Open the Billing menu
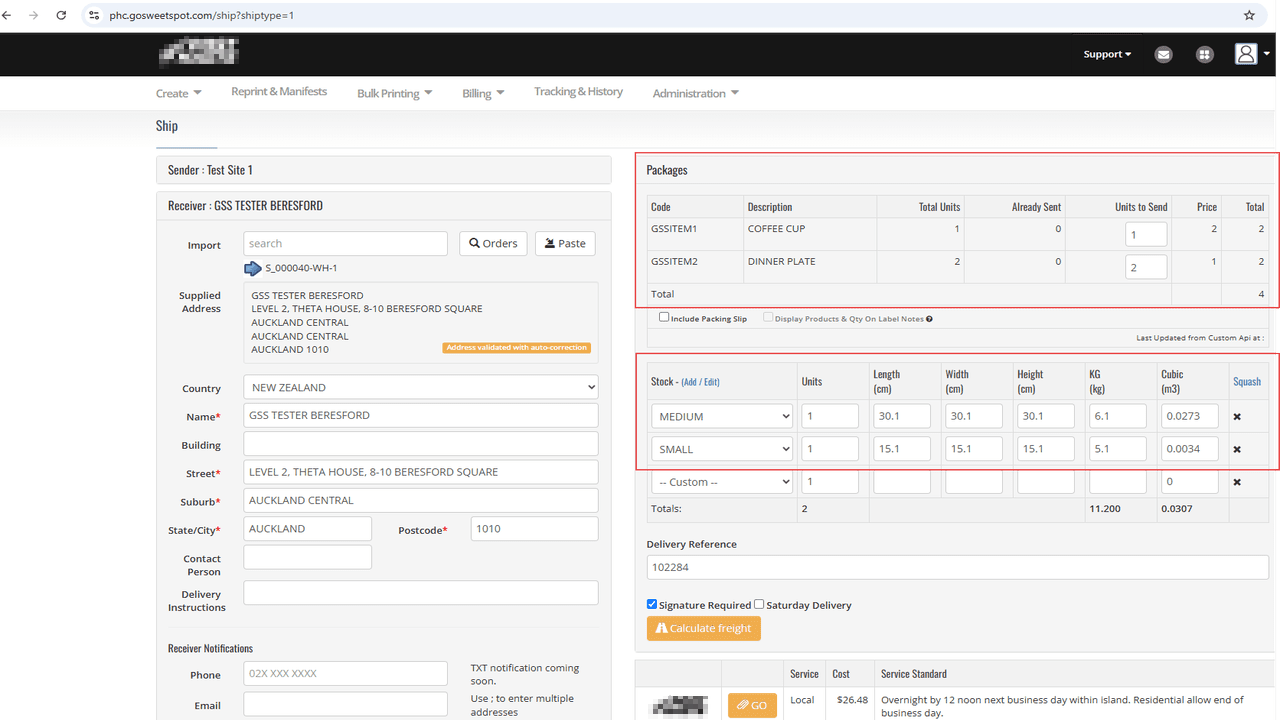The width and height of the screenshot is (1280, 720). click(483, 93)
